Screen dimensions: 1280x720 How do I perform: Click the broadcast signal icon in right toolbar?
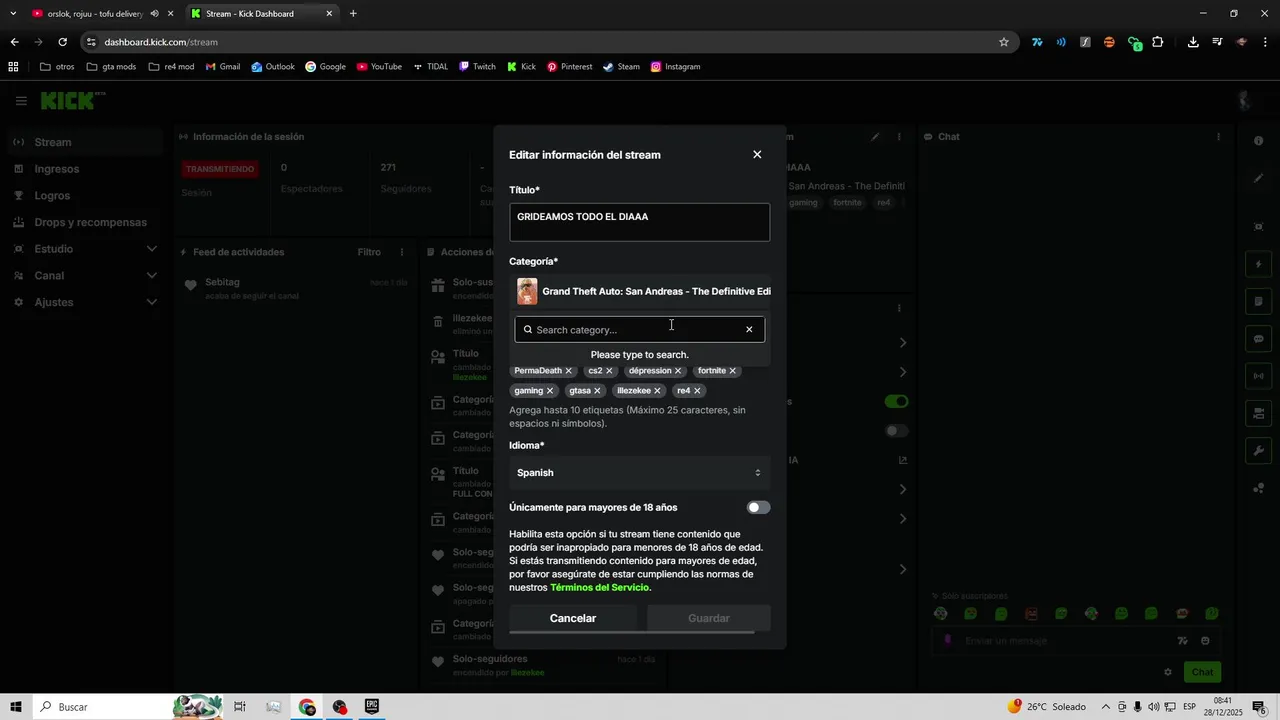[1259, 376]
